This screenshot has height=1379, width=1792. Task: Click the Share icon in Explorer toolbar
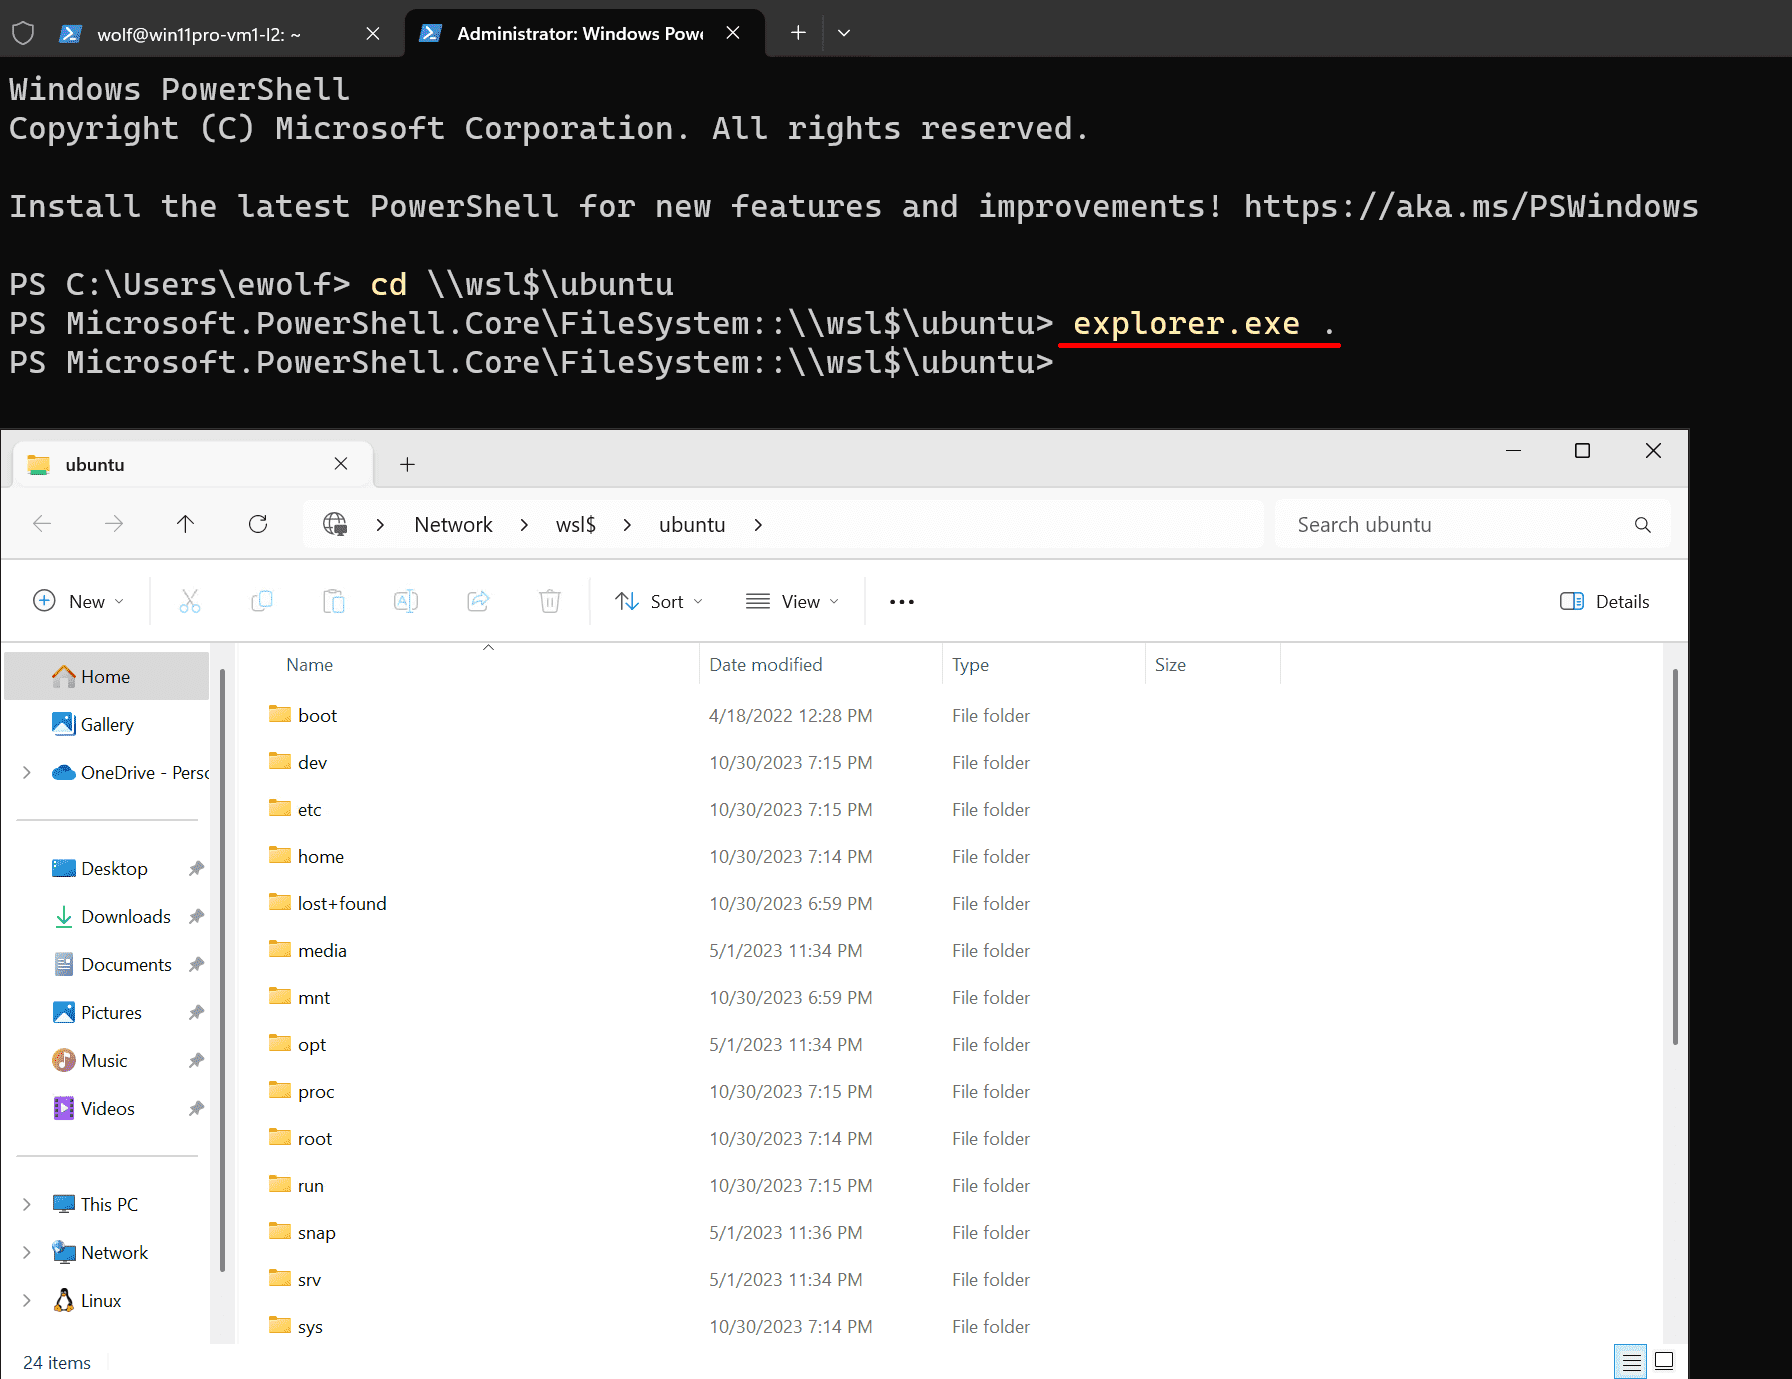click(x=477, y=601)
